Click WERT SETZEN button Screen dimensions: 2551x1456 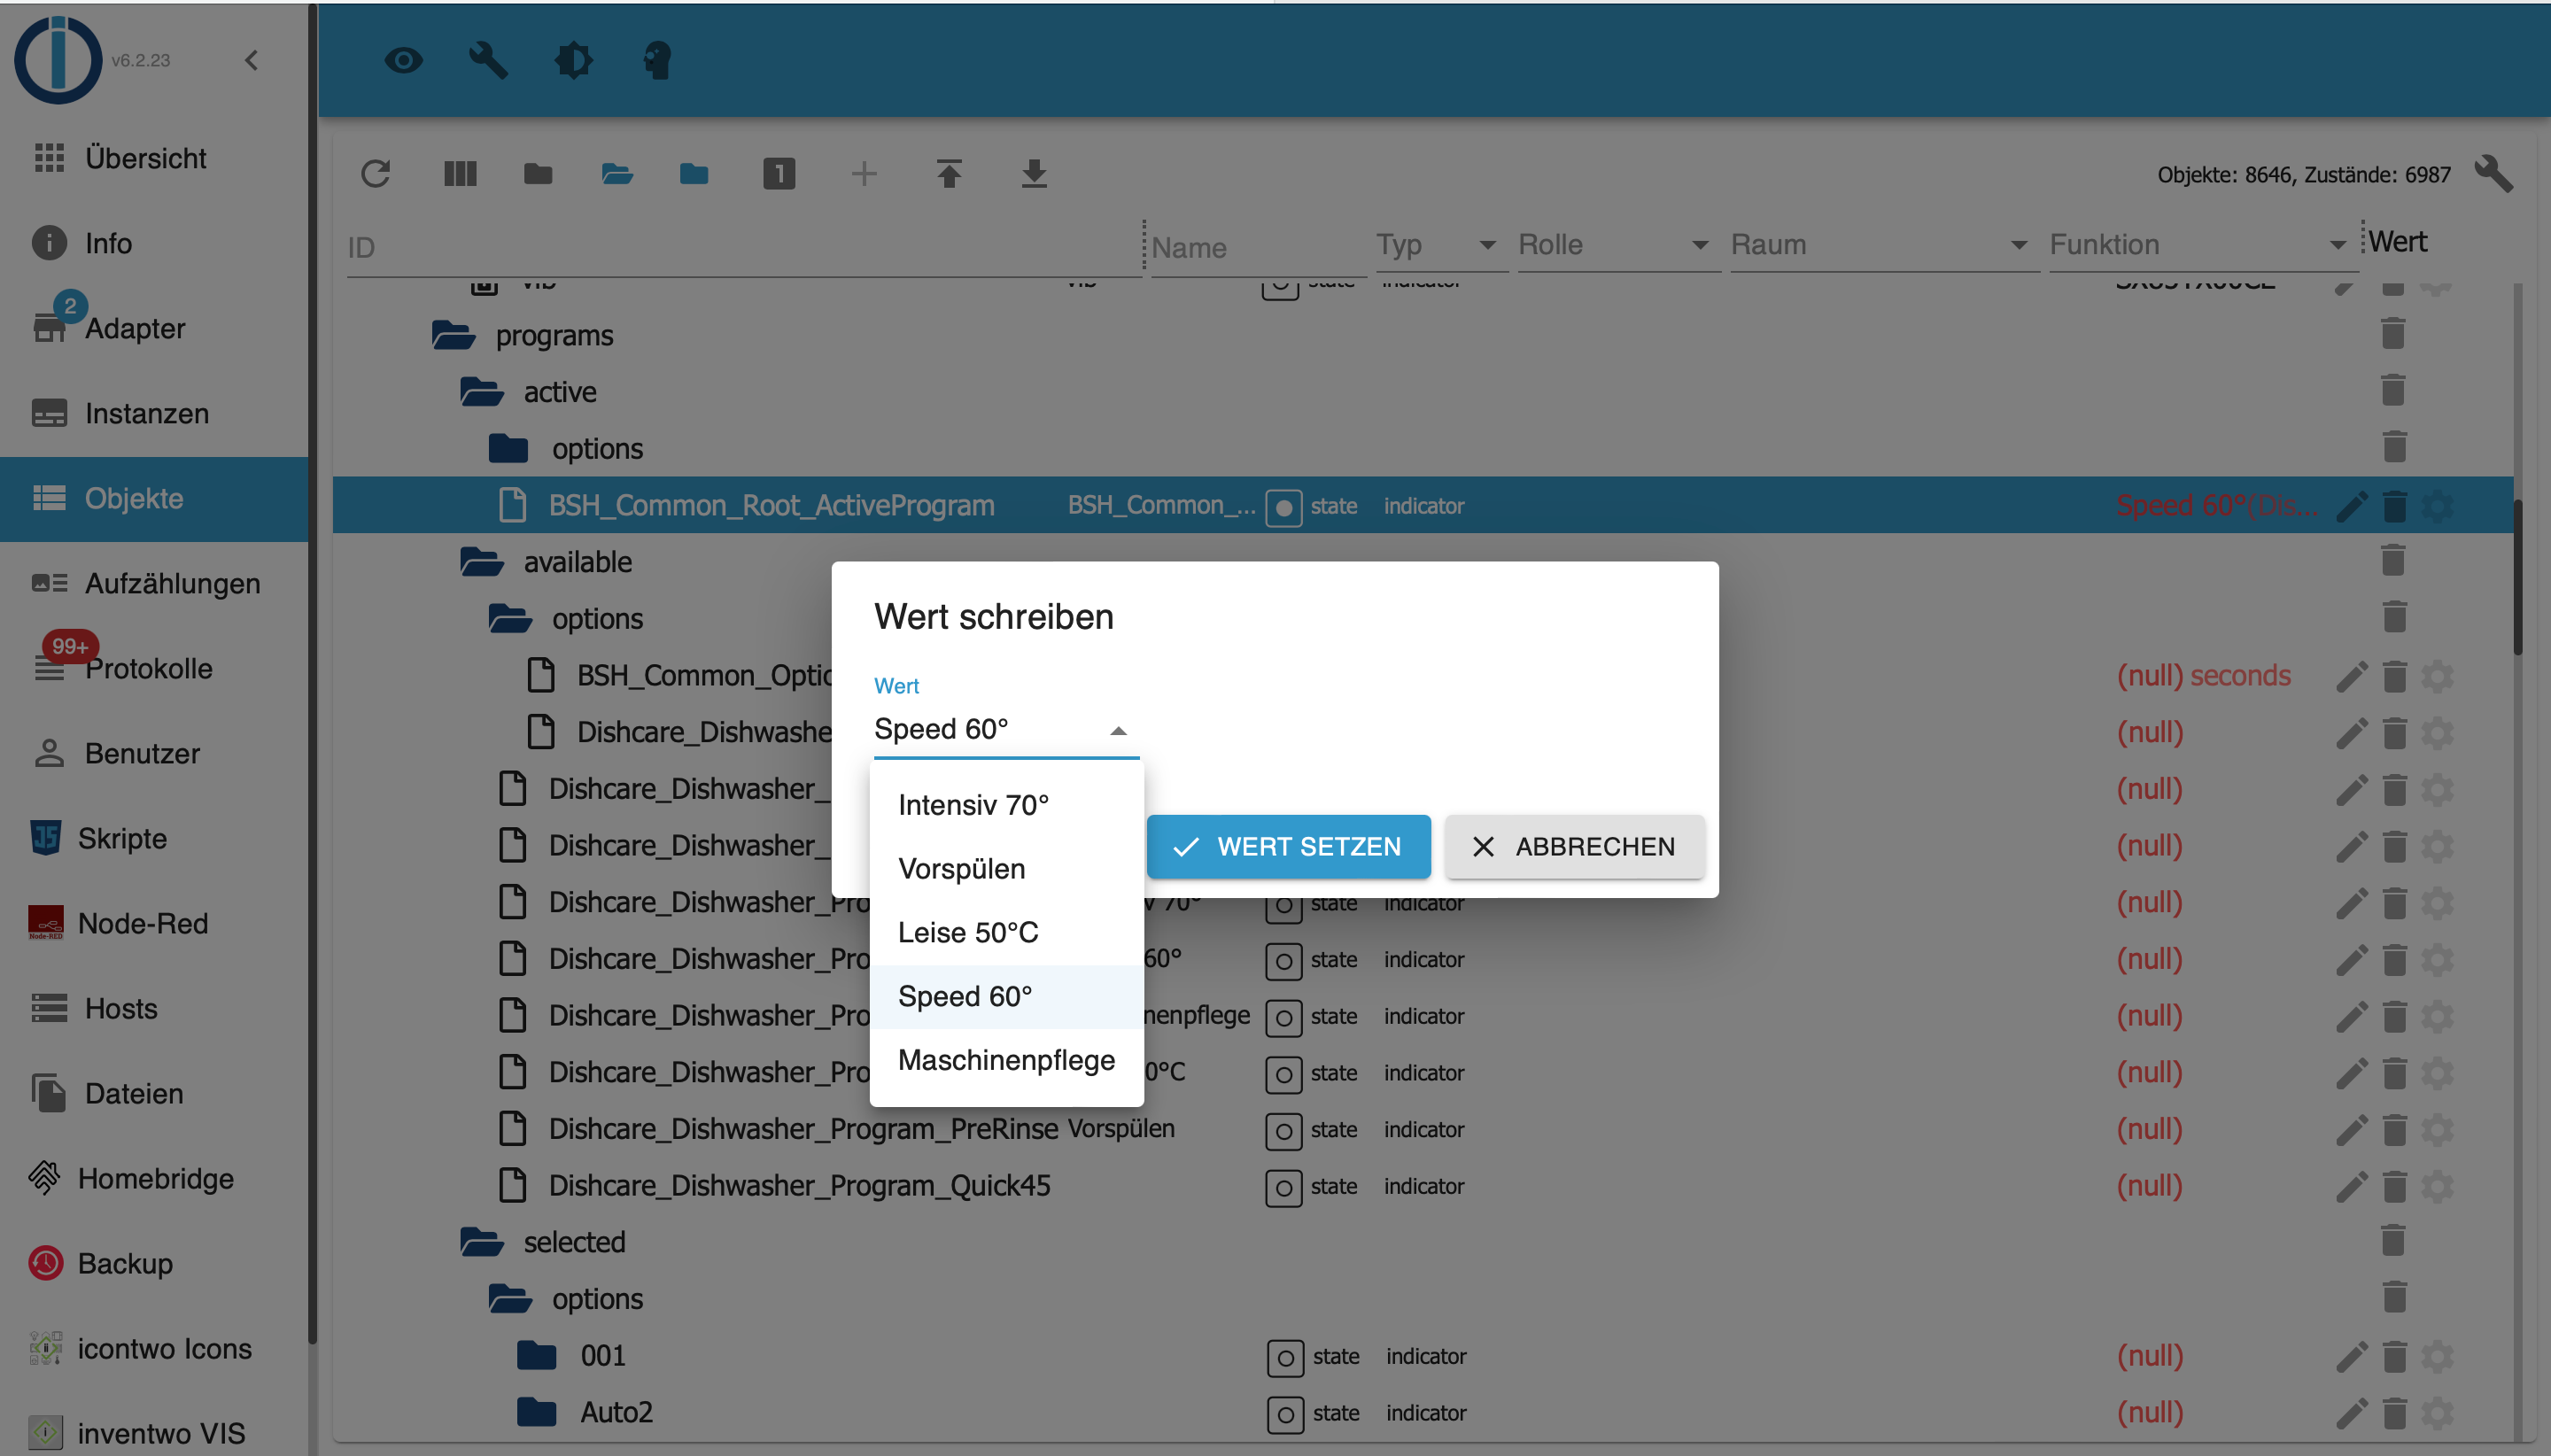click(x=1288, y=847)
